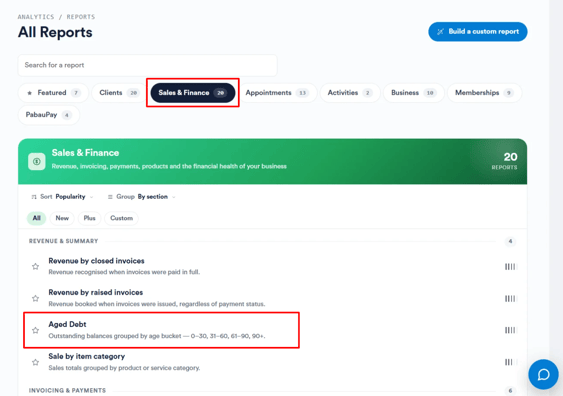Click the Search for a report field

pos(147,65)
